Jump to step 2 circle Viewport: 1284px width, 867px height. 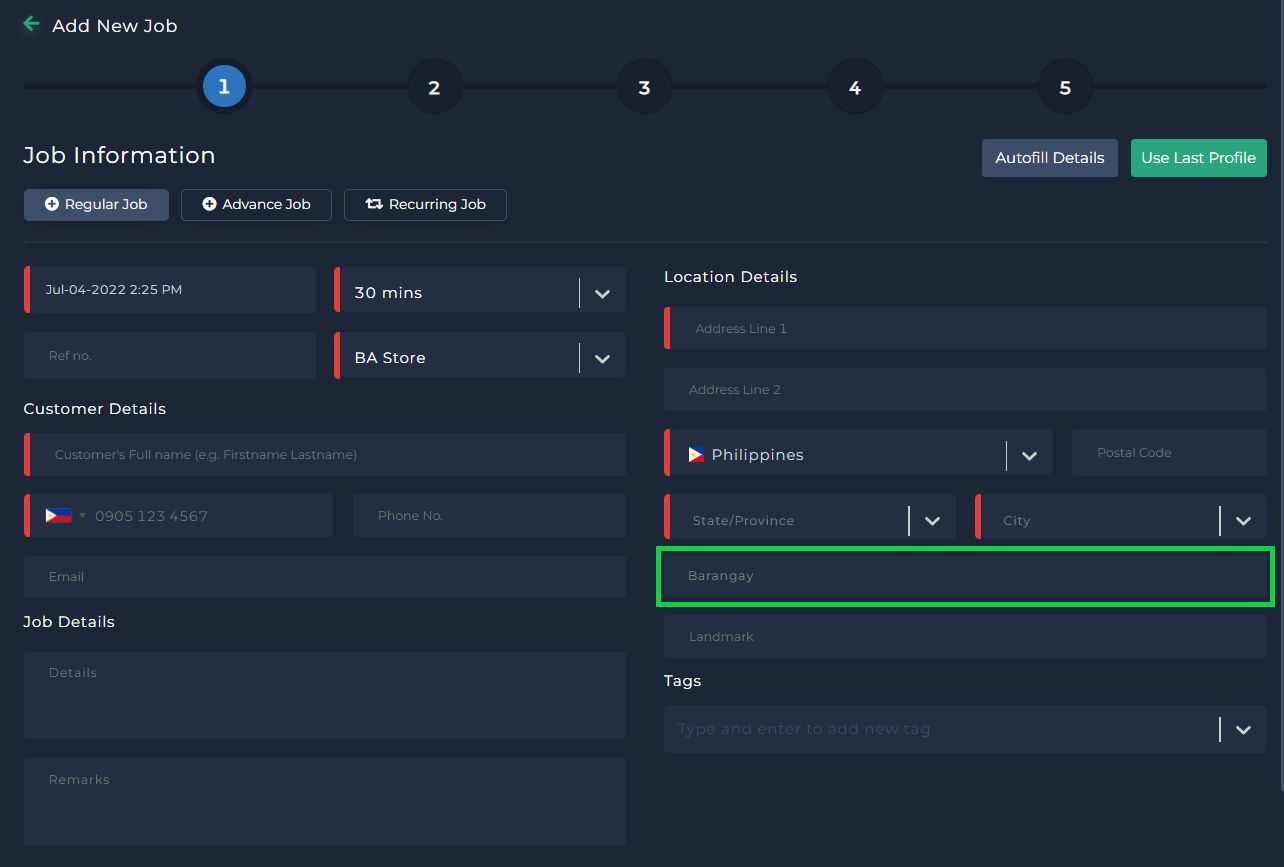[434, 87]
